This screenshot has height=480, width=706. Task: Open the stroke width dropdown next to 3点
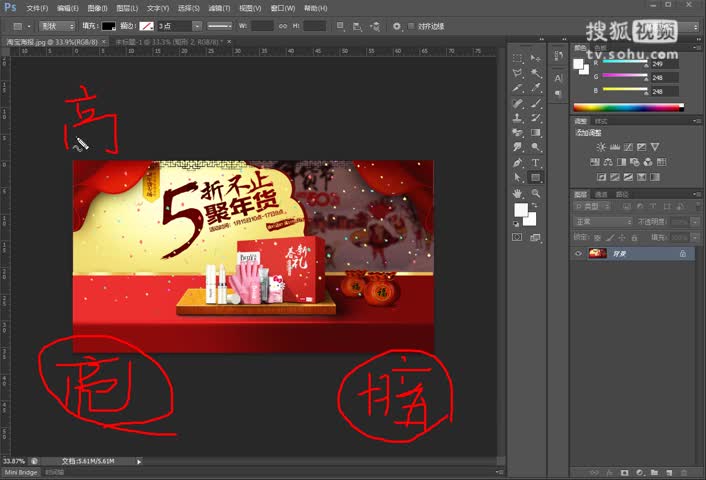point(197,26)
